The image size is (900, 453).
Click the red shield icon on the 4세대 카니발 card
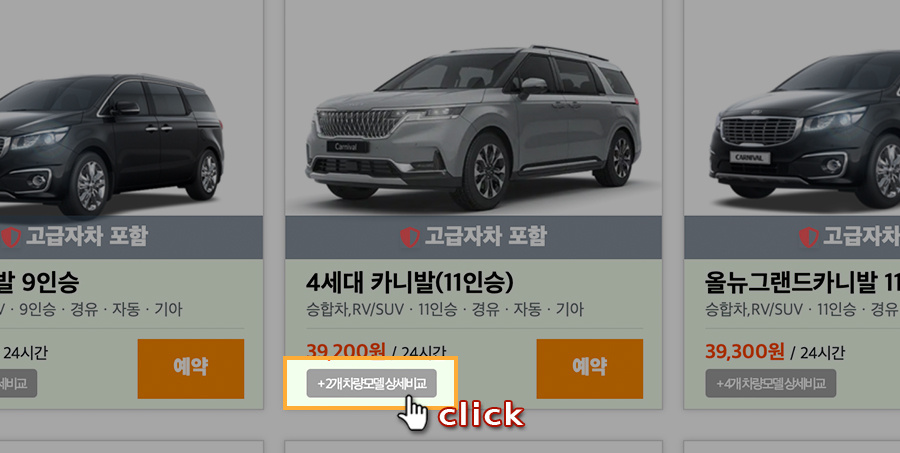[x=410, y=237]
